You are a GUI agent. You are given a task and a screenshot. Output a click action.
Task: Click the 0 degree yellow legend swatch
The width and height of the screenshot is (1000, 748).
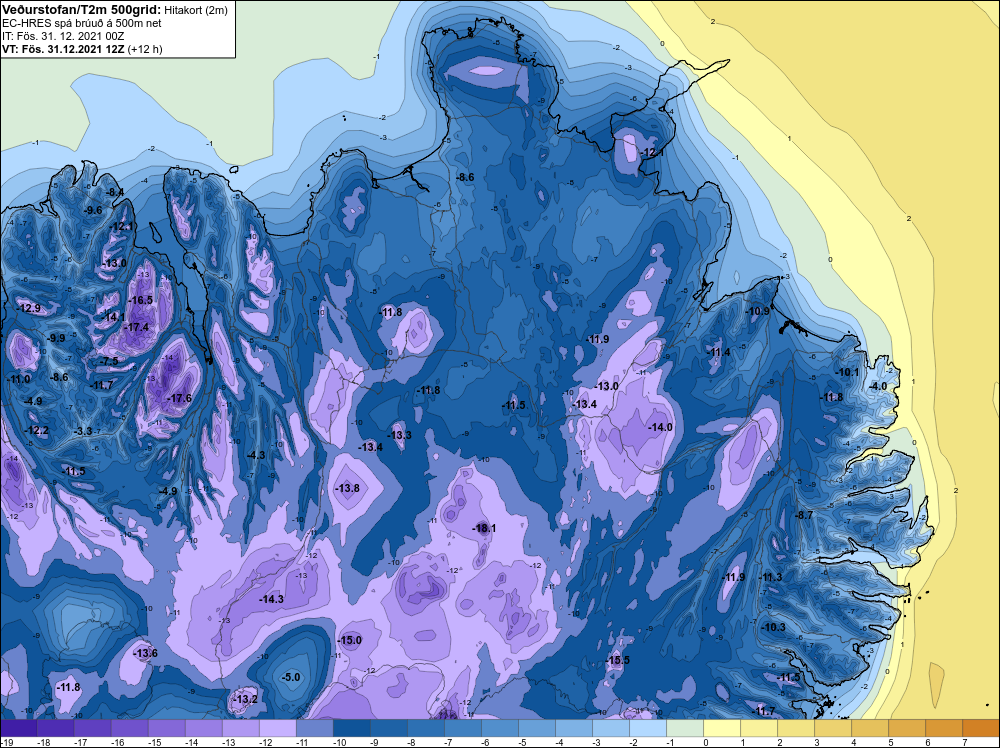[721, 728]
